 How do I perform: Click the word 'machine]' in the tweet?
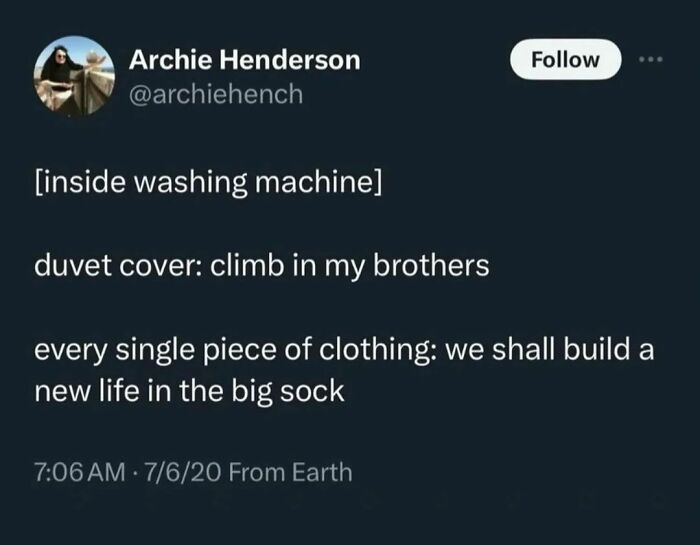(x=318, y=183)
